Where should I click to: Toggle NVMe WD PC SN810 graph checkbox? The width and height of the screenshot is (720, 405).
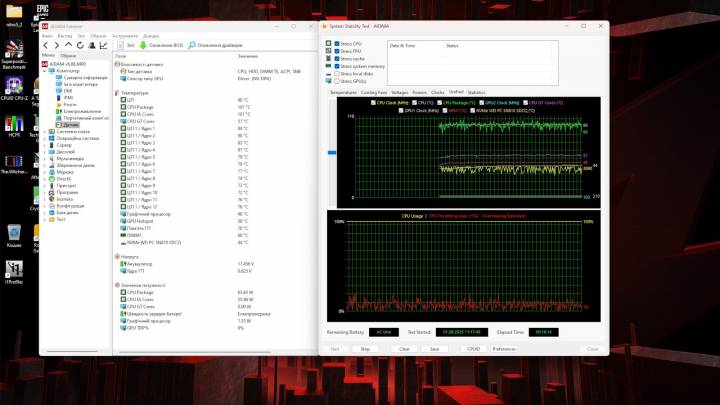coord(472,111)
